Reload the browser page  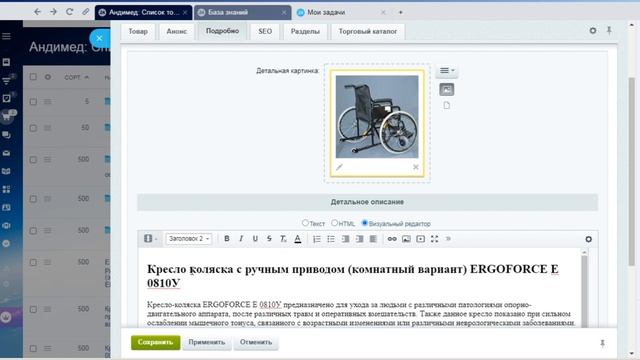coord(69,12)
